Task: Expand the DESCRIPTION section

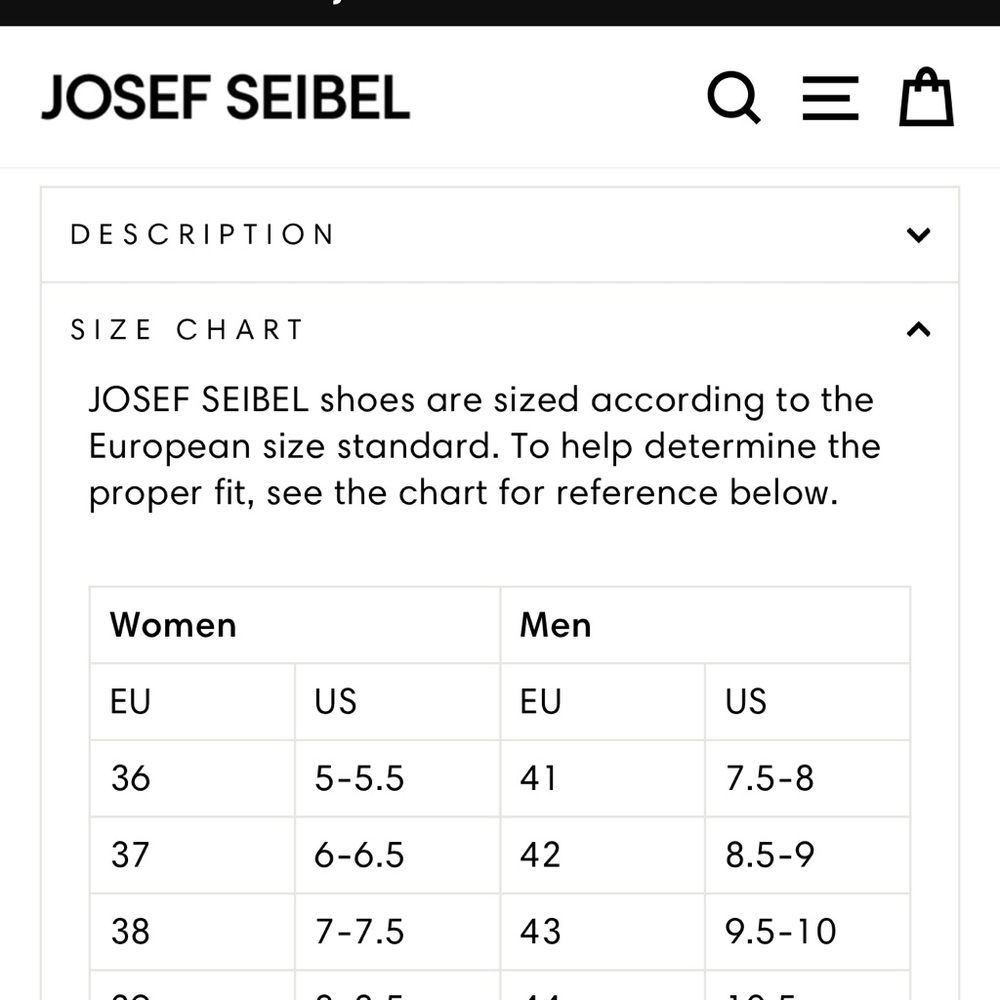Action: point(500,234)
